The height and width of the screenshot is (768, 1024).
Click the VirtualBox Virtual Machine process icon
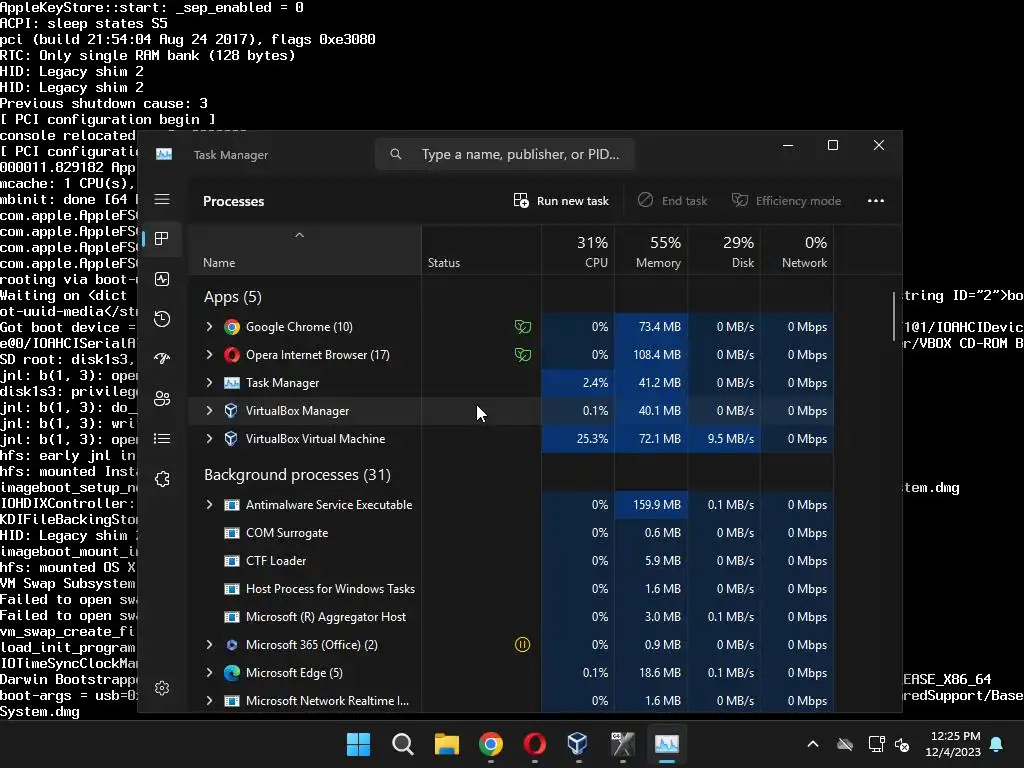(231, 439)
